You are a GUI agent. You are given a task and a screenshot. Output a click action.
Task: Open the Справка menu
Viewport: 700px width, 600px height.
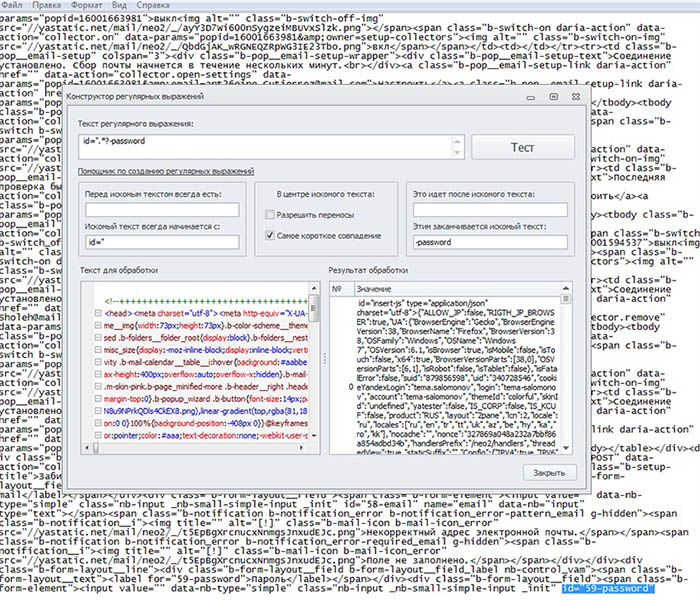(x=153, y=5)
